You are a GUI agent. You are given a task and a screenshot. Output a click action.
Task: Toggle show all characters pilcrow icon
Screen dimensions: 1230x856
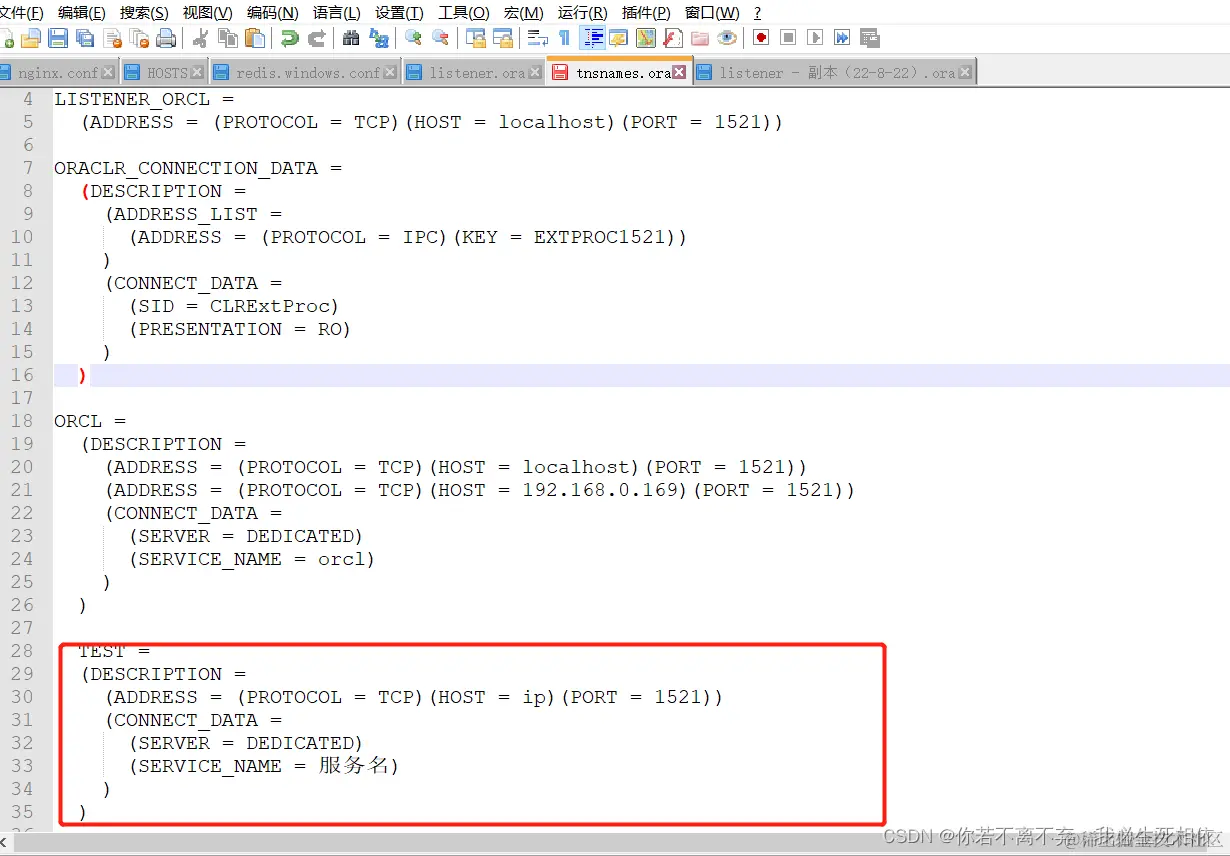[565, 38]
